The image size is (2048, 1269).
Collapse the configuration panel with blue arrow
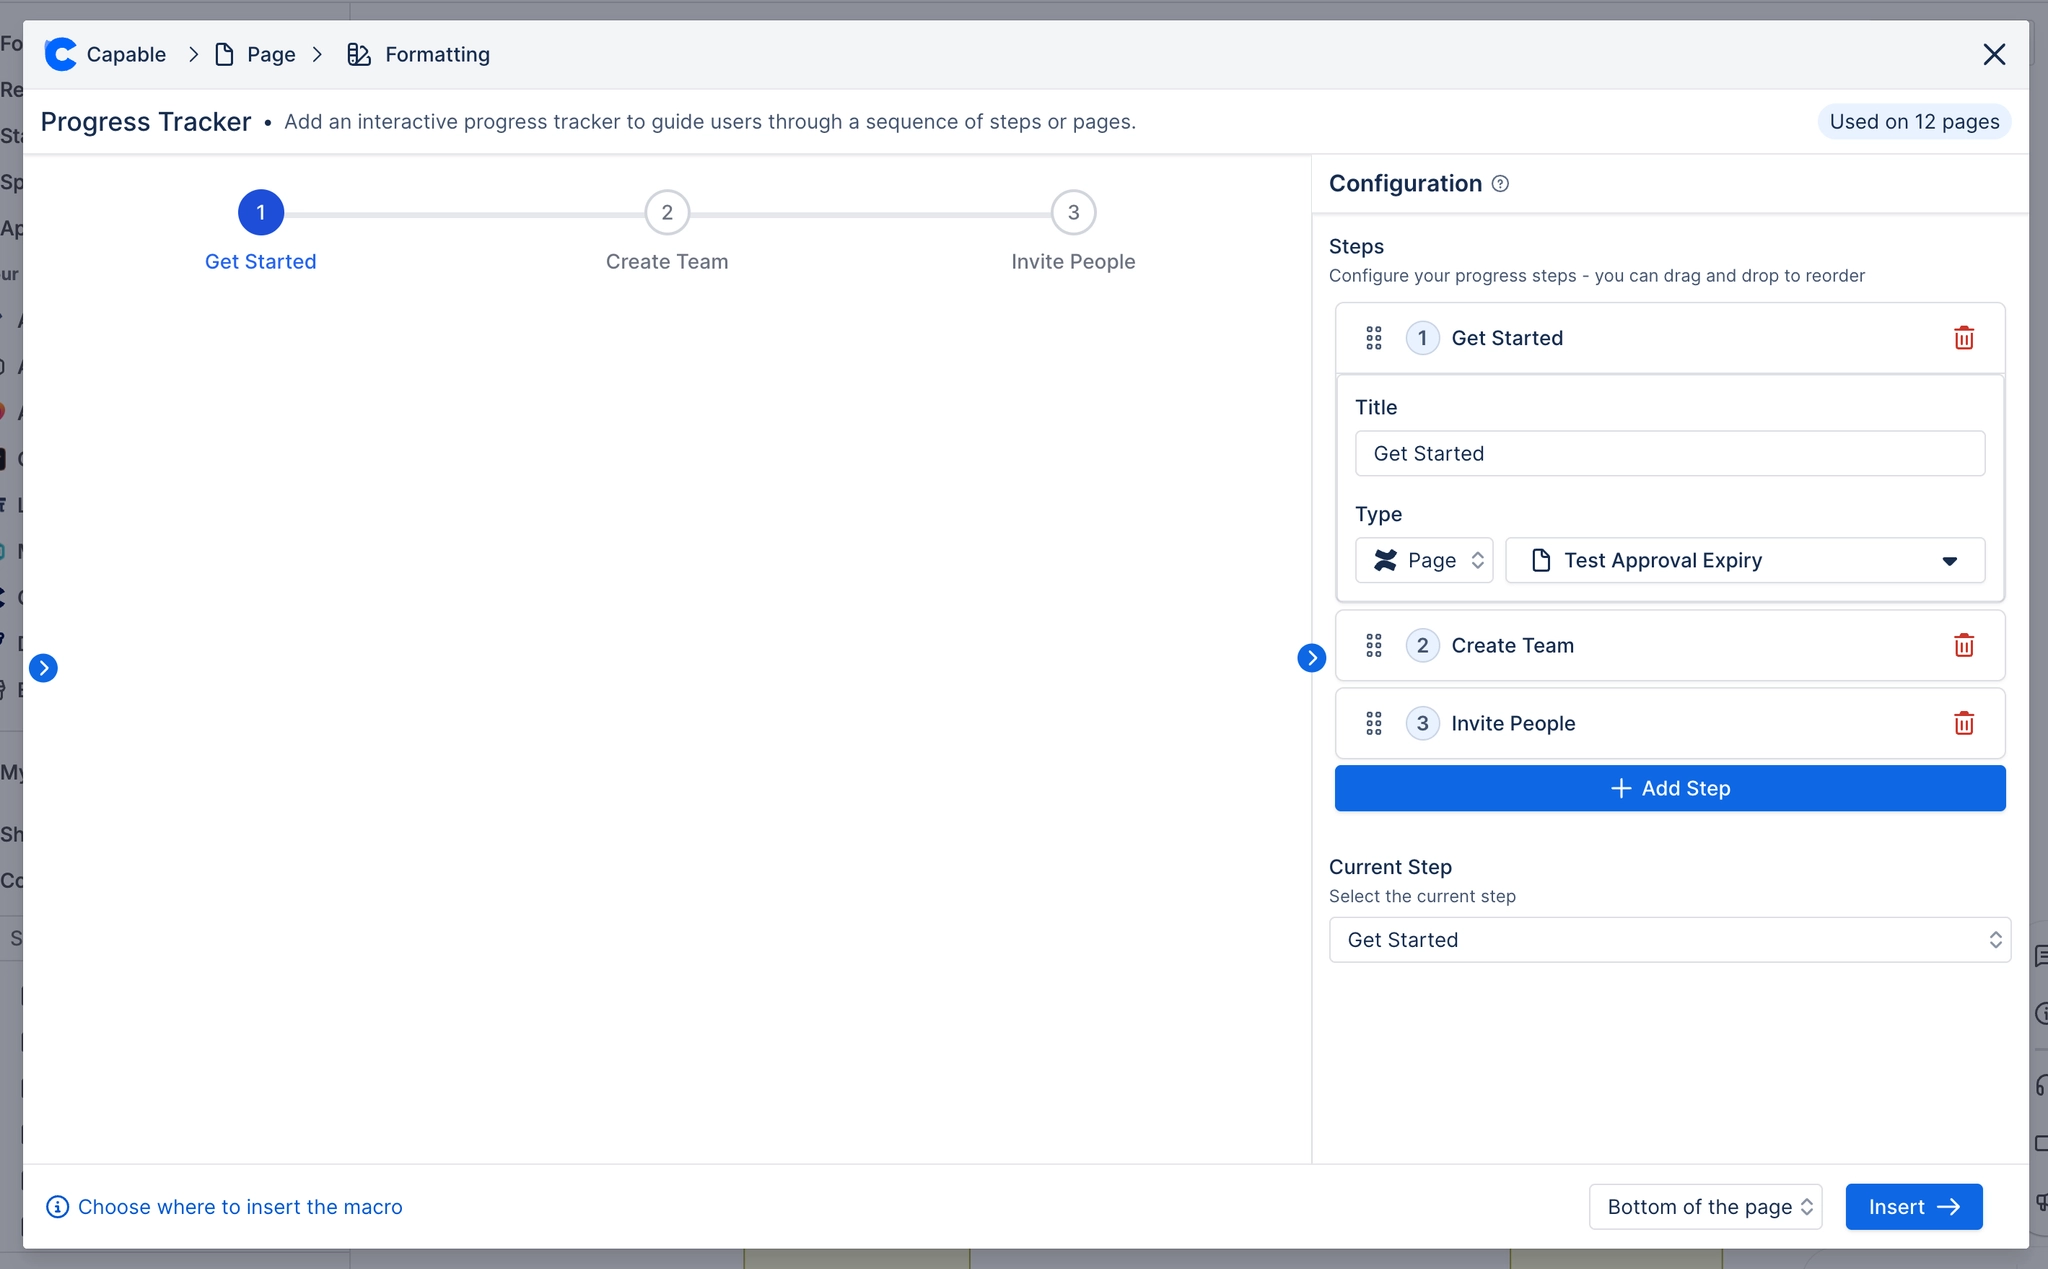[x=1311, y=658]
